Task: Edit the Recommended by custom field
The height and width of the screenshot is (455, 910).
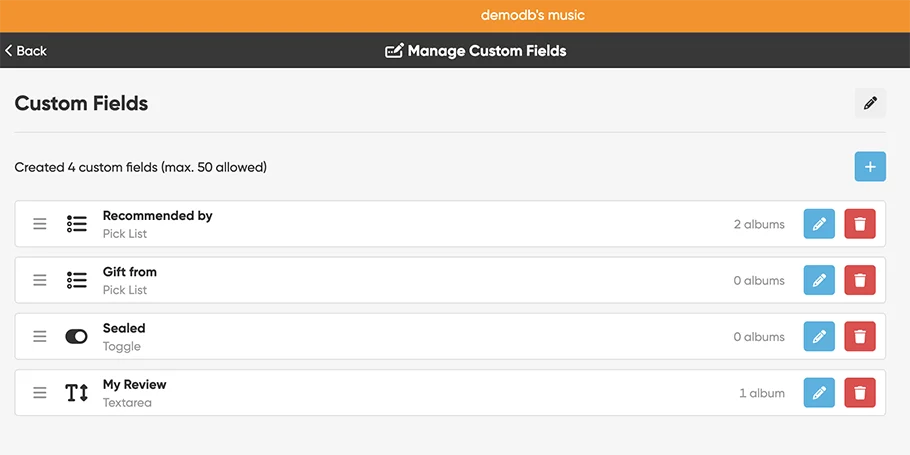Action: [818, 224]
